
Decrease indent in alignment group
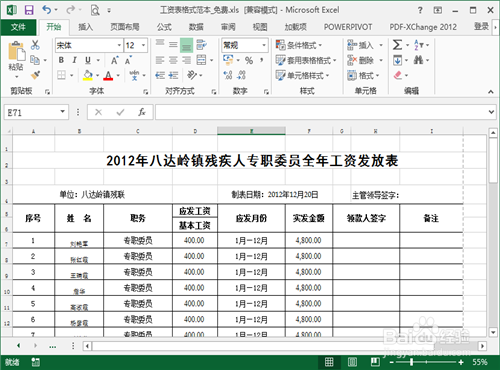160,75
